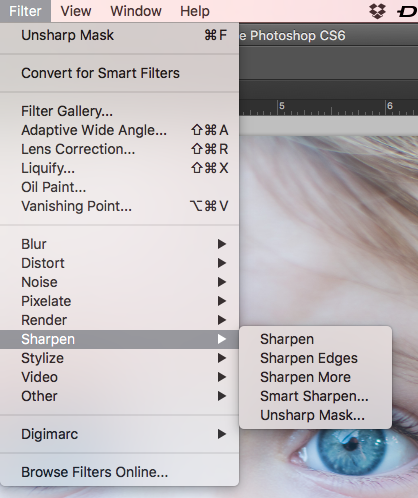418x498 pixels.
Task: Expand the Render submenu
Action: 119,320
